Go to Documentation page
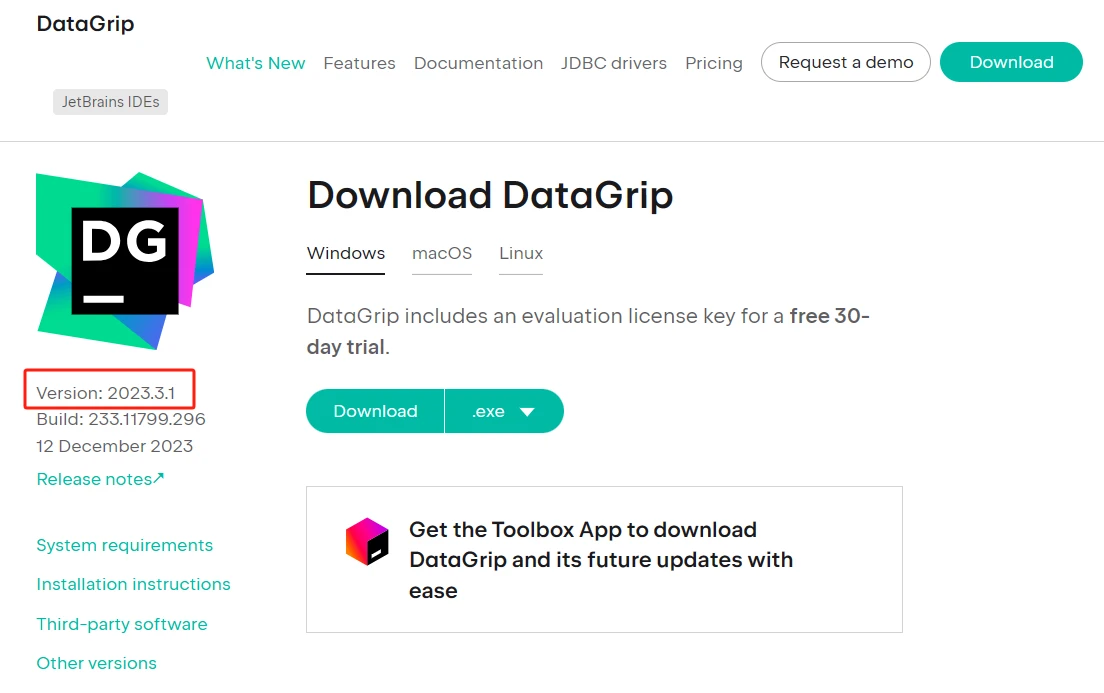 [x=478, y=63]
